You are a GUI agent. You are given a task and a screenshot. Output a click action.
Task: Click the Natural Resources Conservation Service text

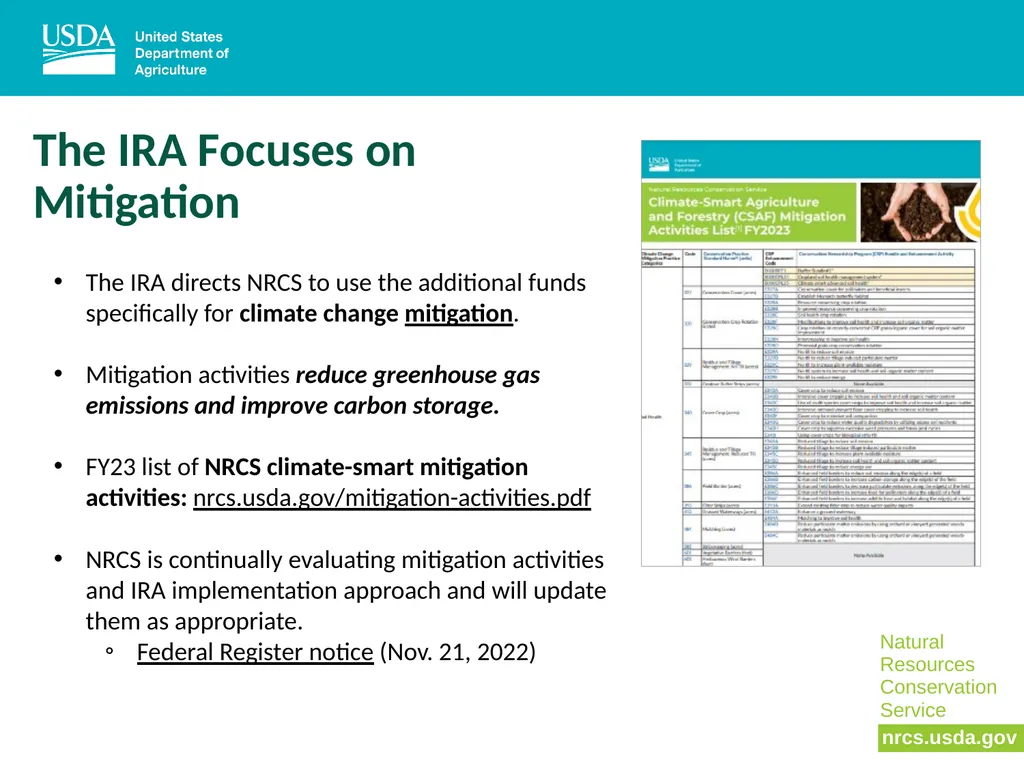[938, 675]
